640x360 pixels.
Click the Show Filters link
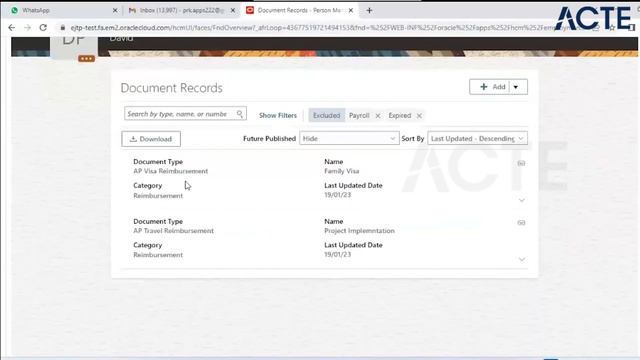(278, 116)
